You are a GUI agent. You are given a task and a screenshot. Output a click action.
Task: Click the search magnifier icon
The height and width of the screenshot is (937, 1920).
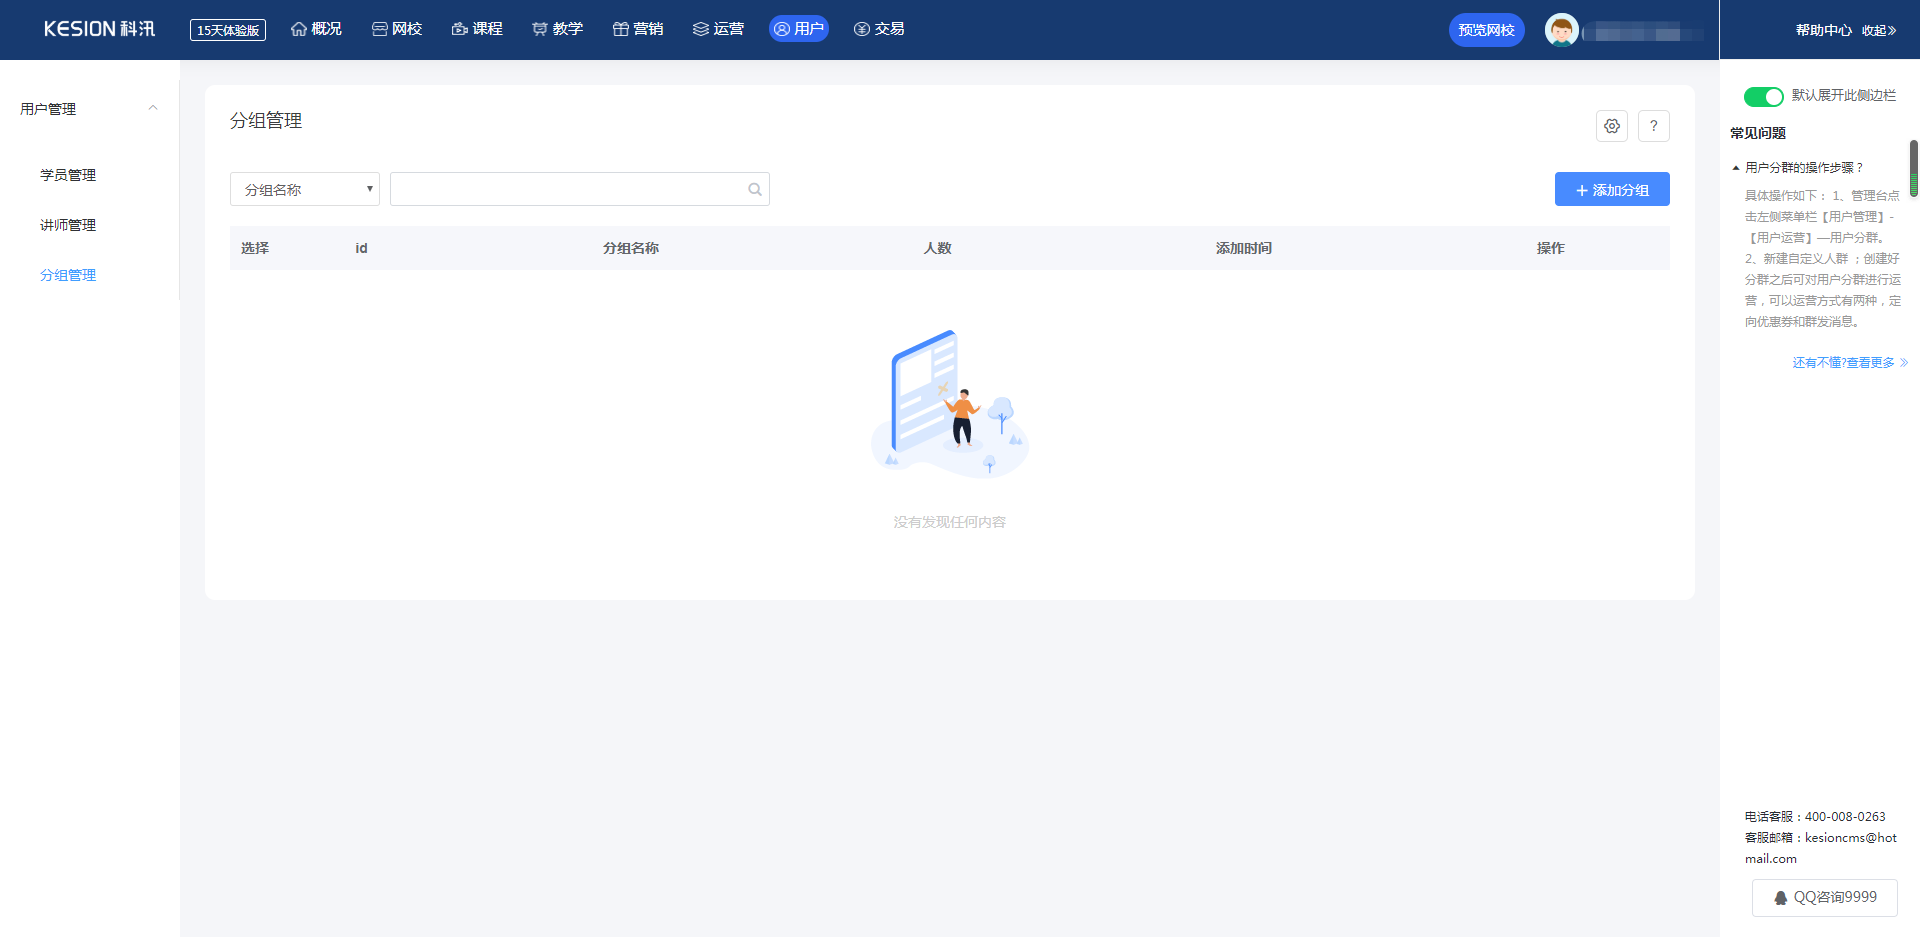(754, 190)
